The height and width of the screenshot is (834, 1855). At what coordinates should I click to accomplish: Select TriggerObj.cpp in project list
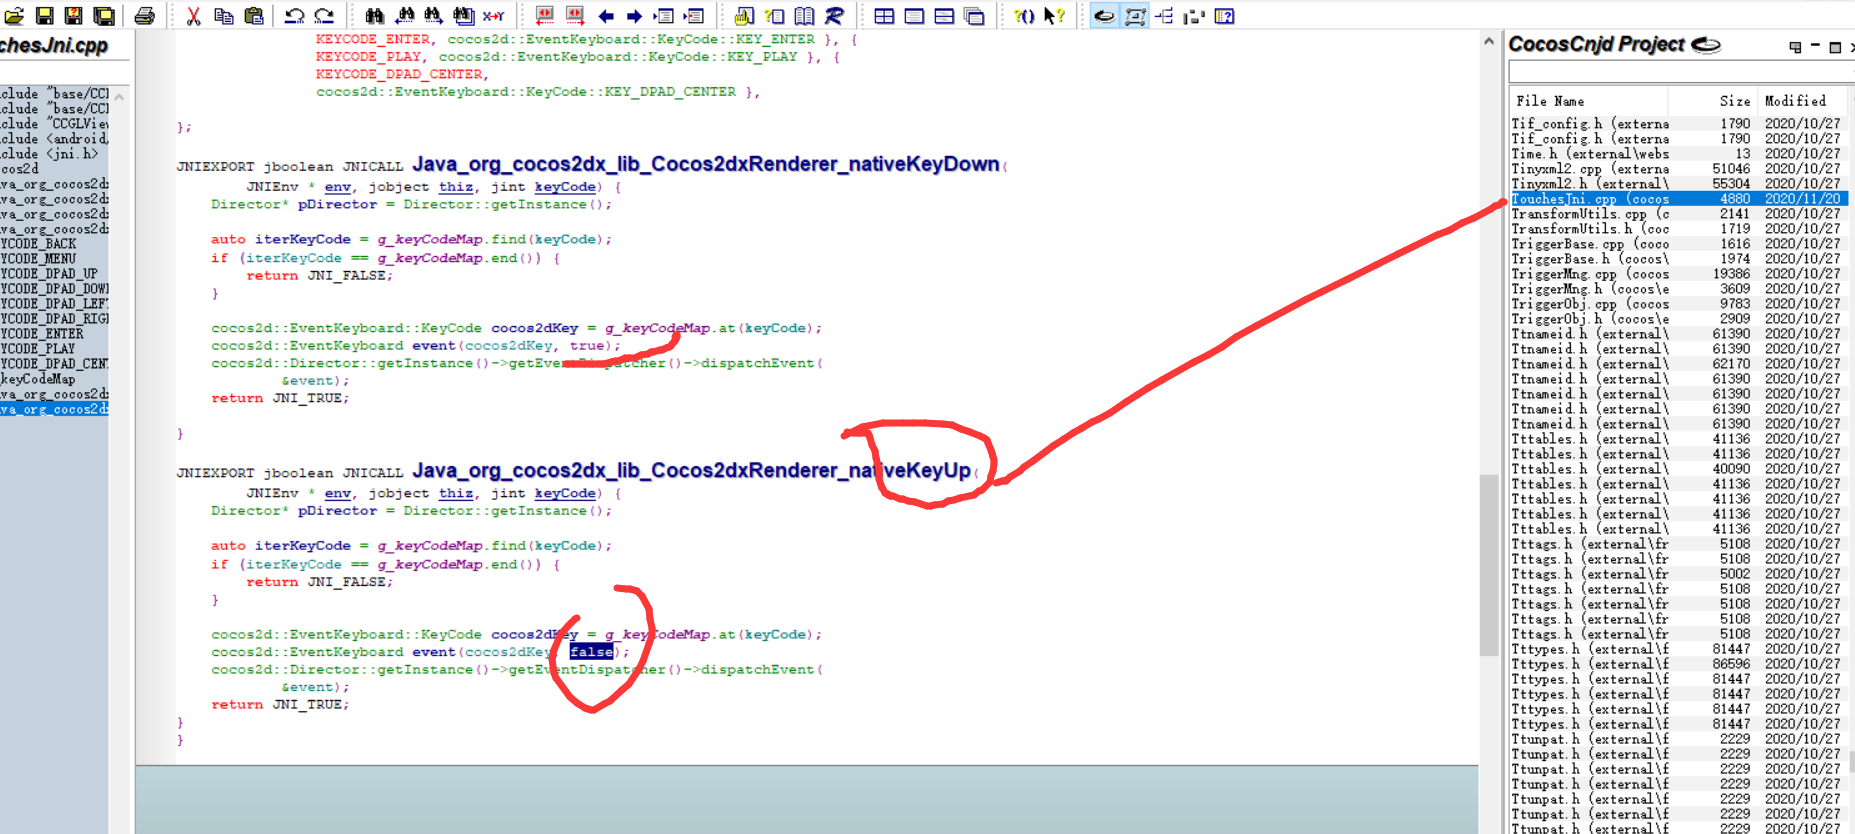(1678, 304)
